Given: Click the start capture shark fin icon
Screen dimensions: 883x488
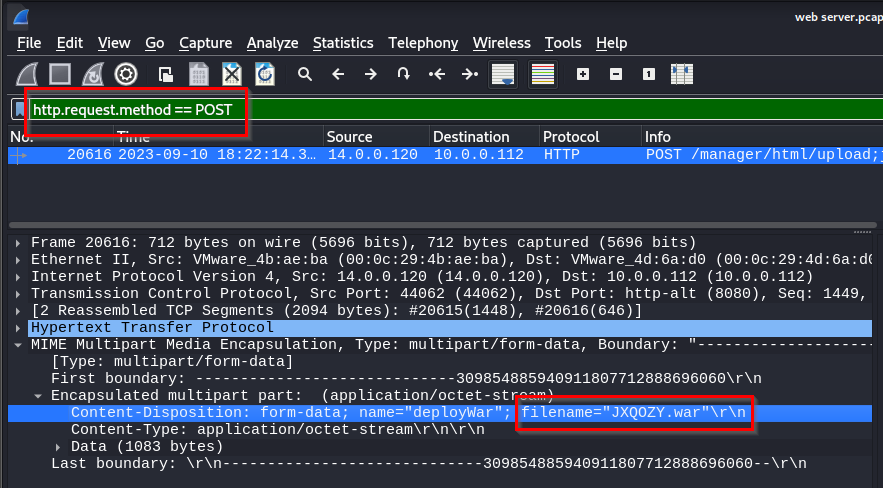Looking at the screenshot, I should (28, 74).
